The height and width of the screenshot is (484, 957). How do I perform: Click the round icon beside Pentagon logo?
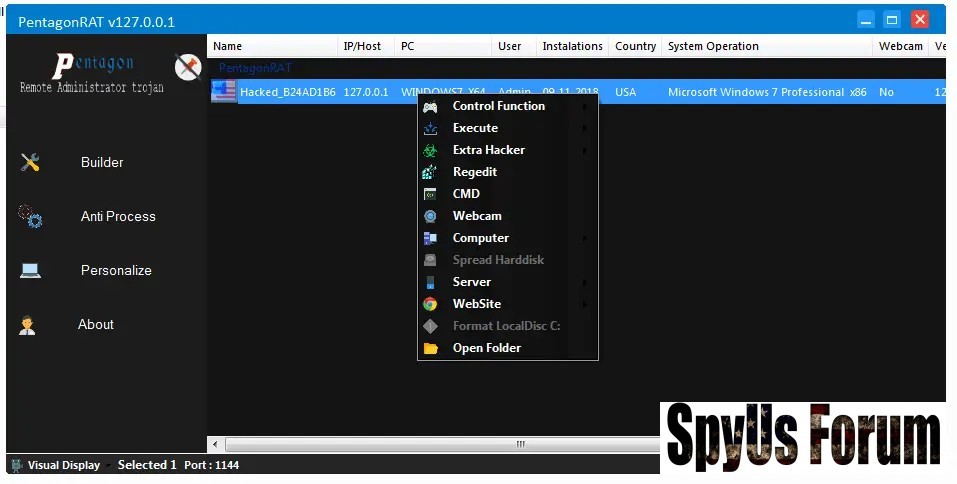click(x=188, y=67)
